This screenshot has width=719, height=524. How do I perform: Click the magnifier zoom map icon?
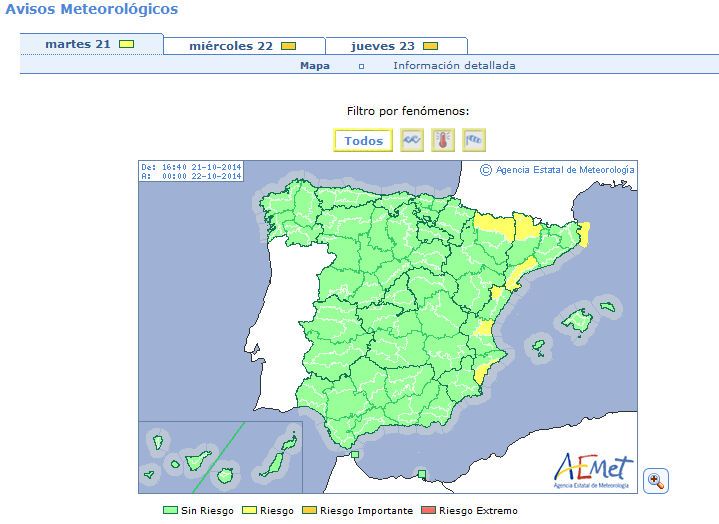(x=656, y=481)
